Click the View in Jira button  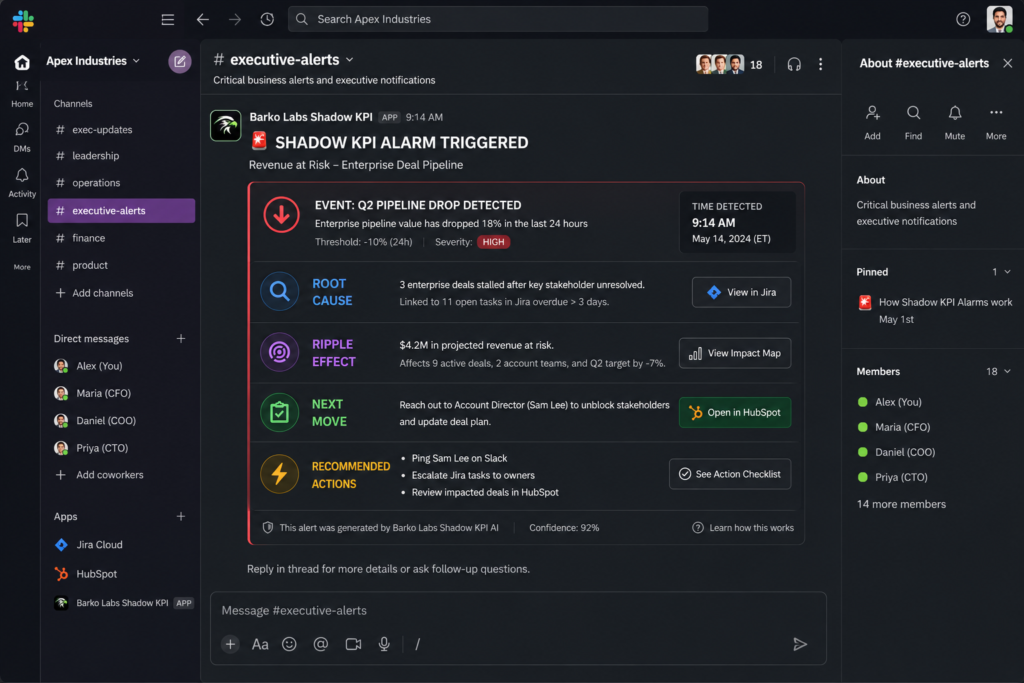(741, 292)
